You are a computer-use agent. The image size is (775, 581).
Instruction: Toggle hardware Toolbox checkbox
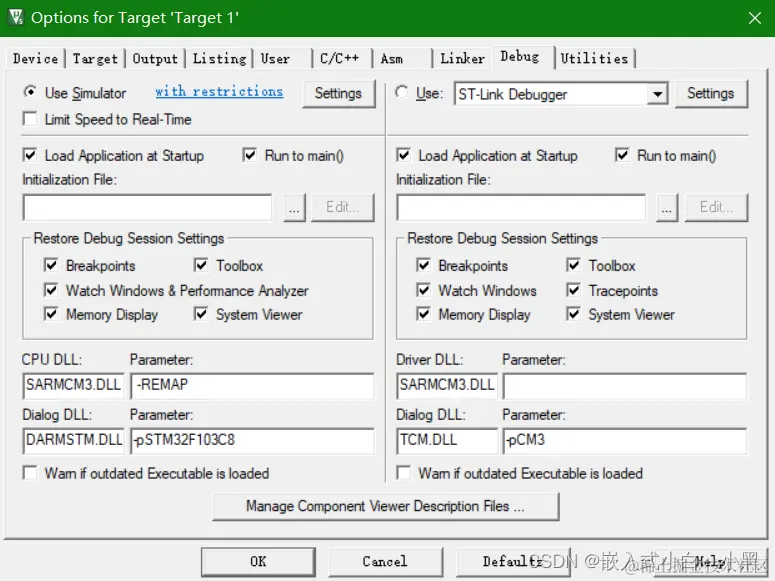(x=573, y=265)
